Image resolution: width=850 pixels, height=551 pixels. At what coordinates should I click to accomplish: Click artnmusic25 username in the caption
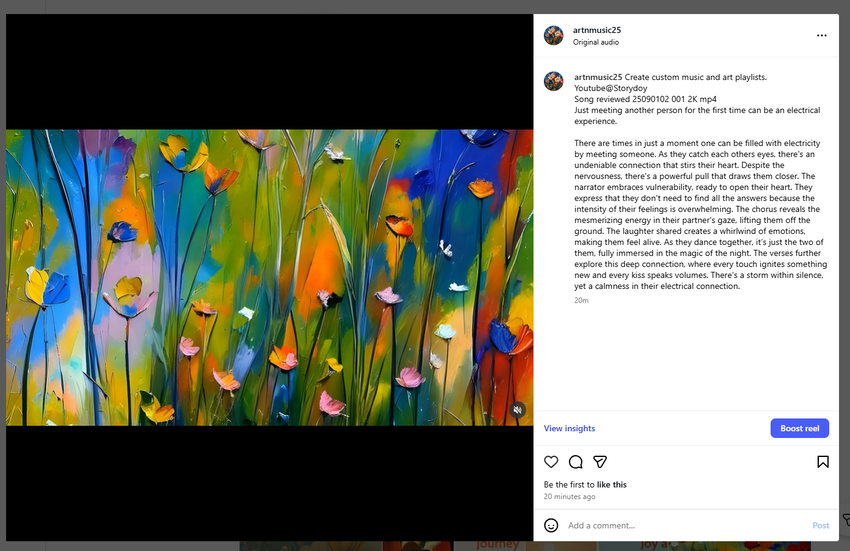click(598, 77)
